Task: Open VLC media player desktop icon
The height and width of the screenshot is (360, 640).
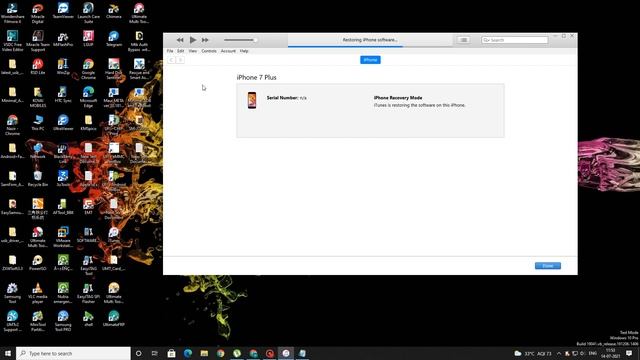Action: [x=38, y=293]
